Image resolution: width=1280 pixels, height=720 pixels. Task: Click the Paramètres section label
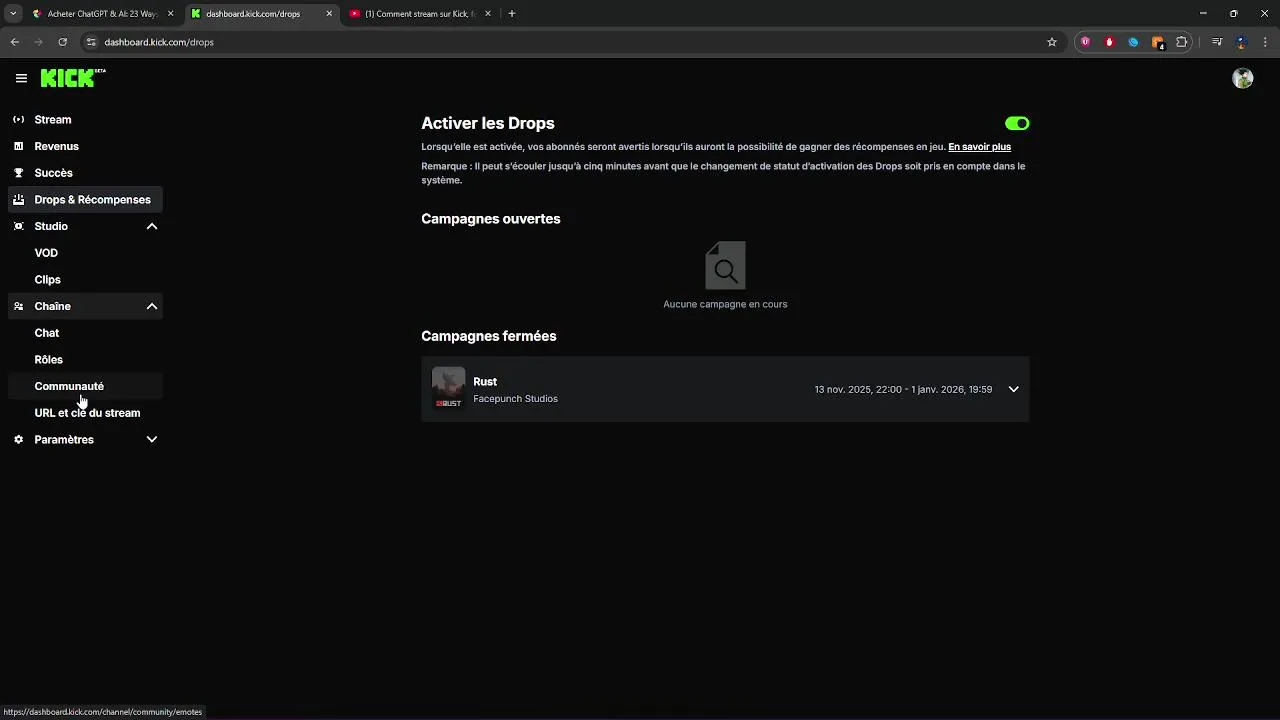(64, 439)
